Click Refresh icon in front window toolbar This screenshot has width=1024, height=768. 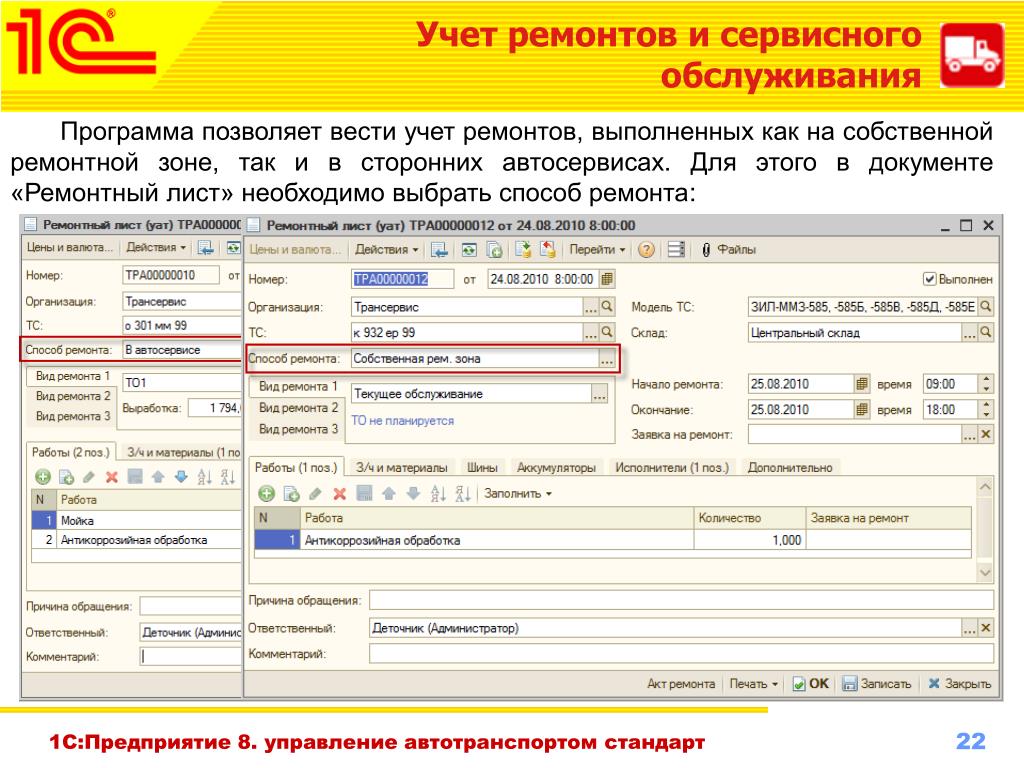point(469,249)
